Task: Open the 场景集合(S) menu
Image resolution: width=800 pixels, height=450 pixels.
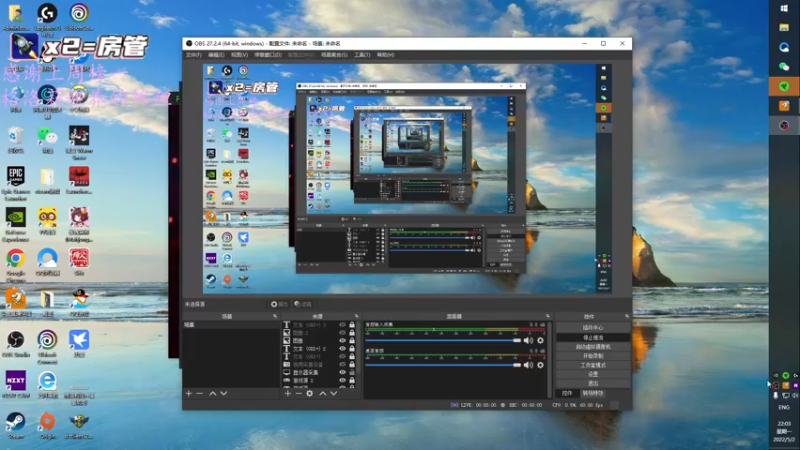Action: [334, 55]
